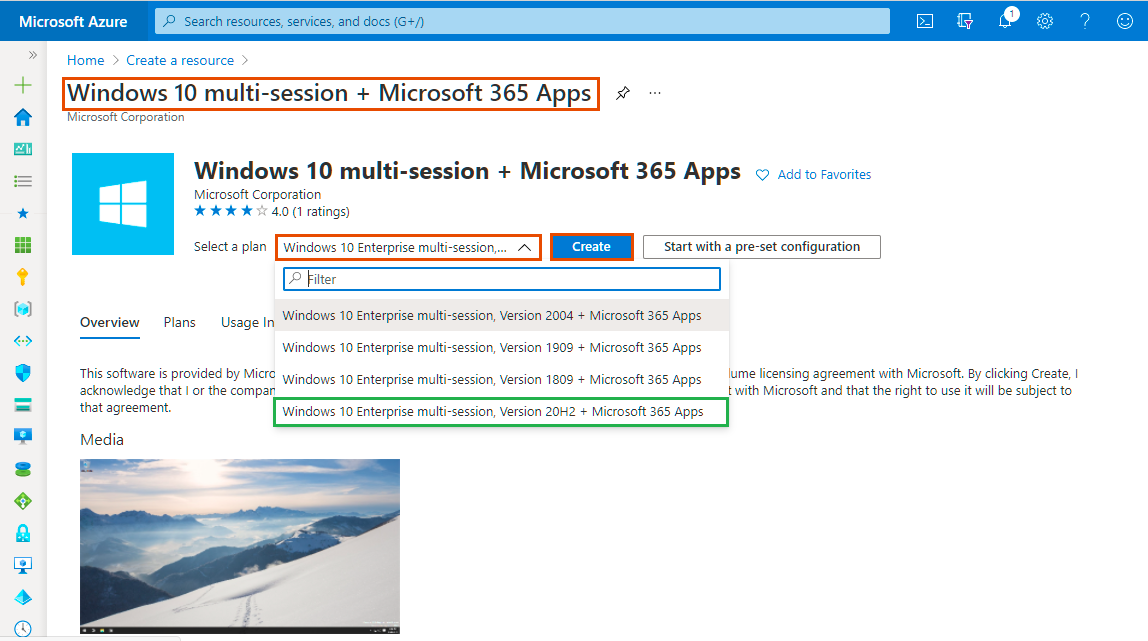Open the Virtual networks arrows icon

pos(23,341)
